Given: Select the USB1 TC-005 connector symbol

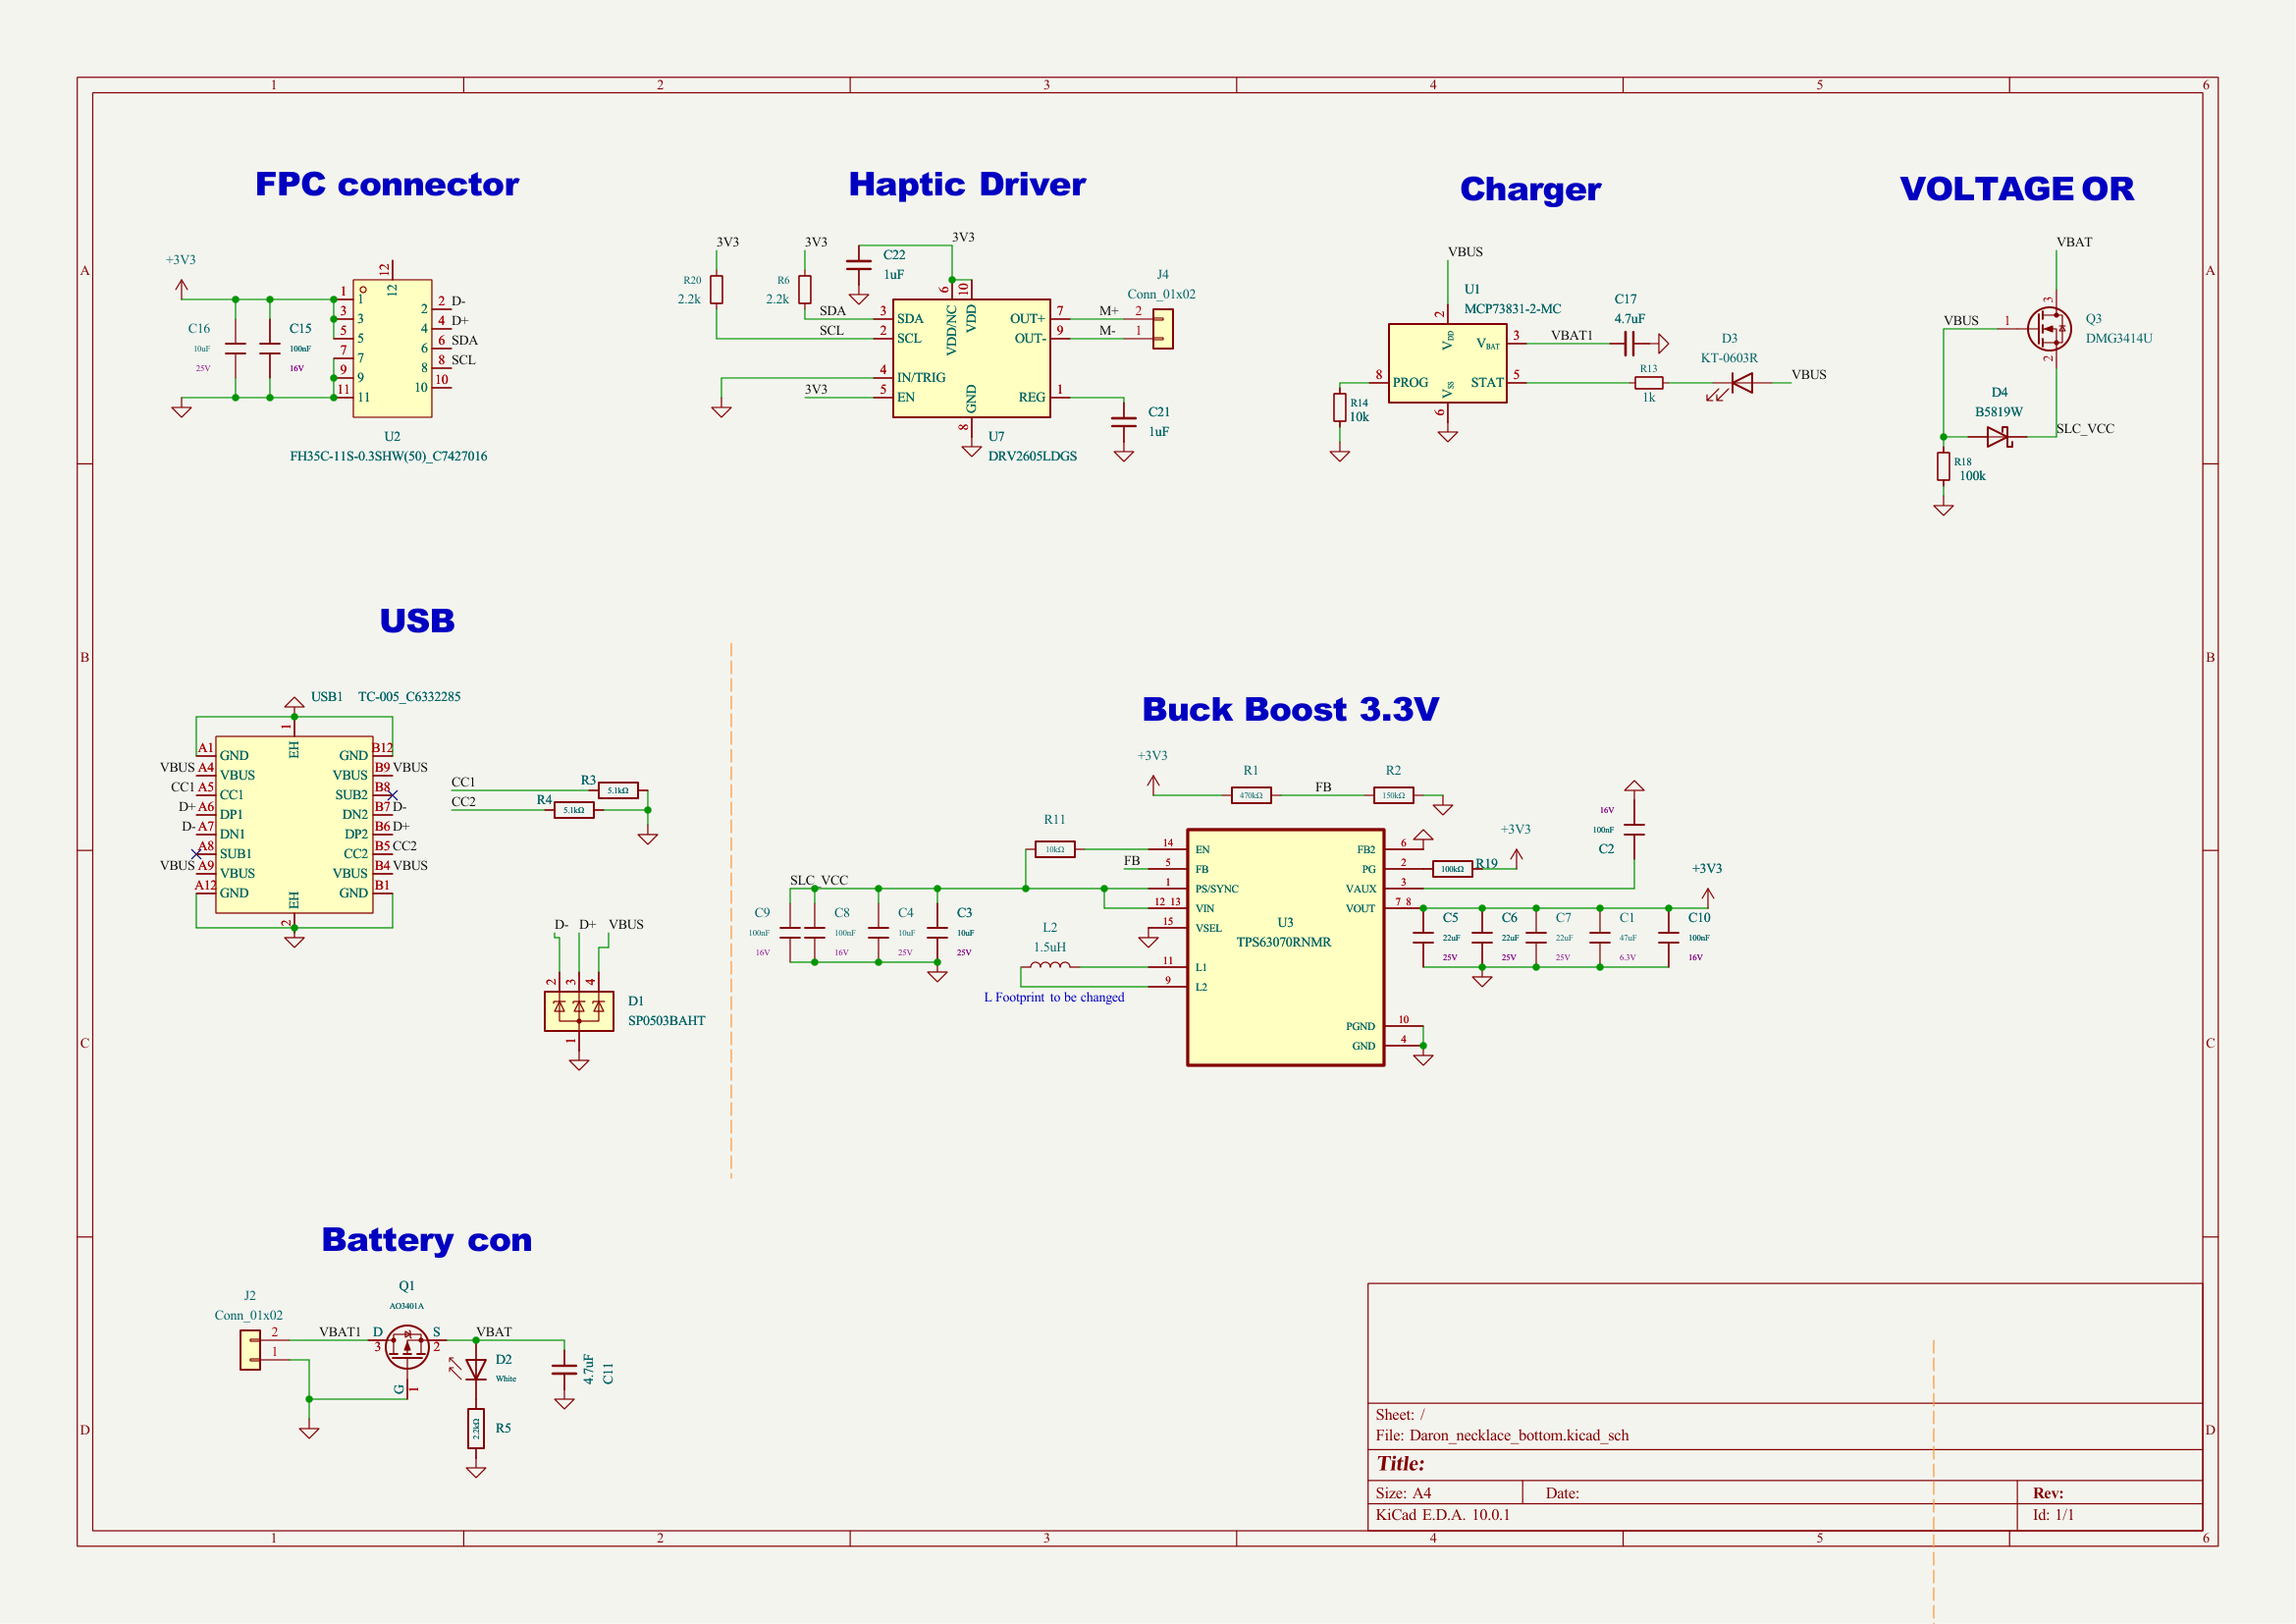Looking at the screenshot, I should click(294, 825).
